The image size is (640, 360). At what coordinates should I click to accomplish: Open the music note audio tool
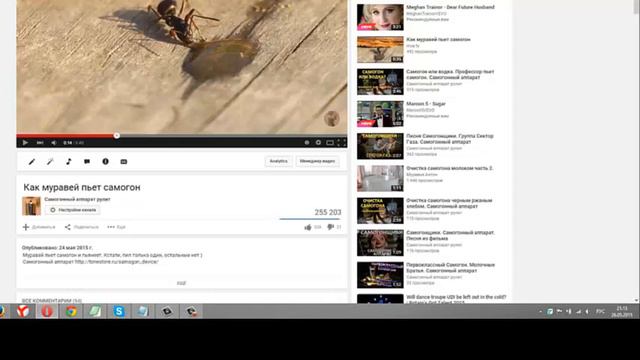pyautogui.click(x=69, y=162)
